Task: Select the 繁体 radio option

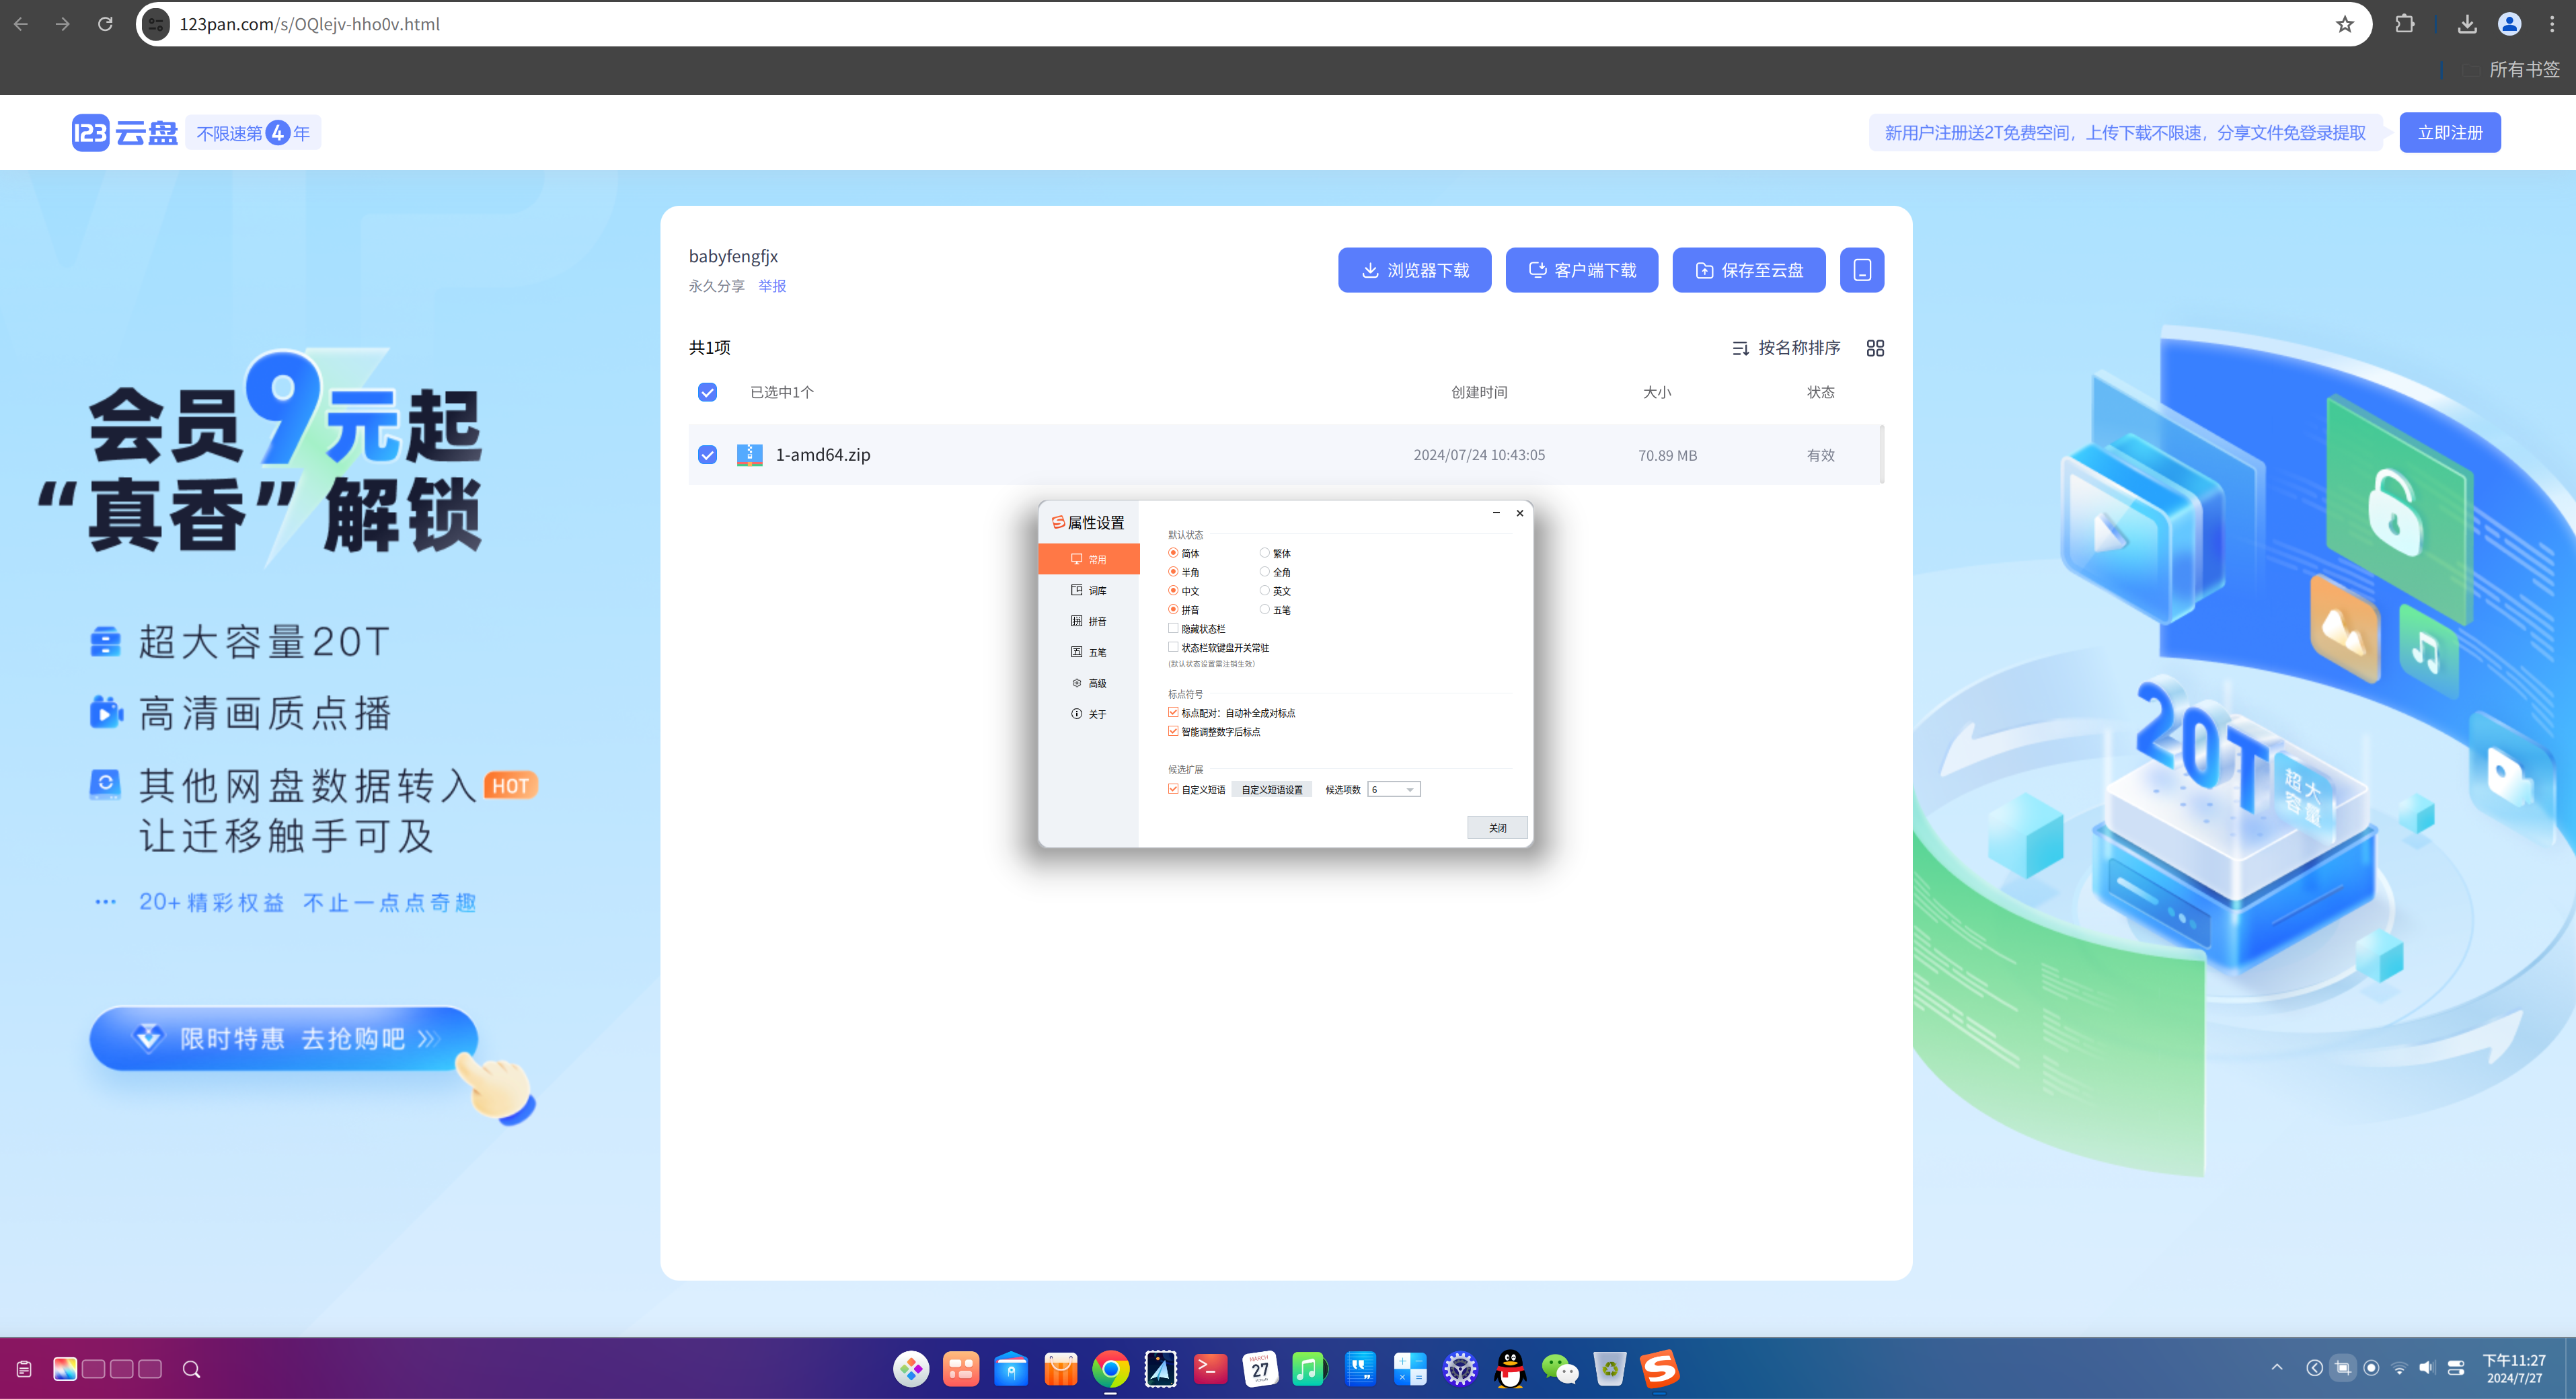Action: point(1264,553)
